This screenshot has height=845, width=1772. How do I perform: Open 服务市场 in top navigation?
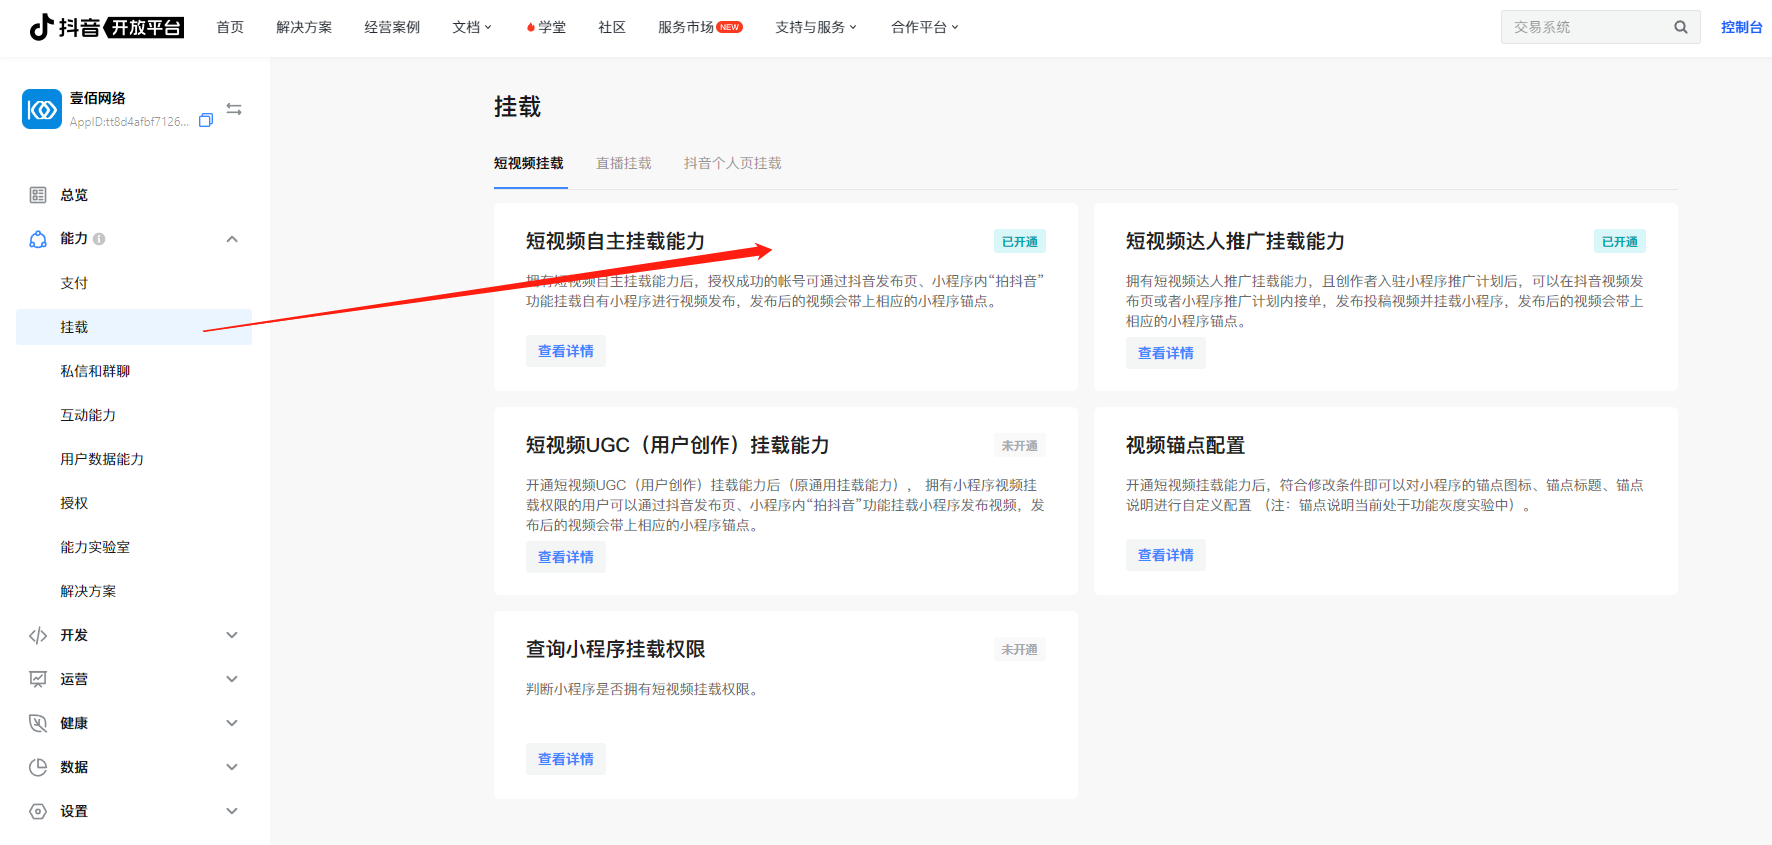click(x=686, y=27)
